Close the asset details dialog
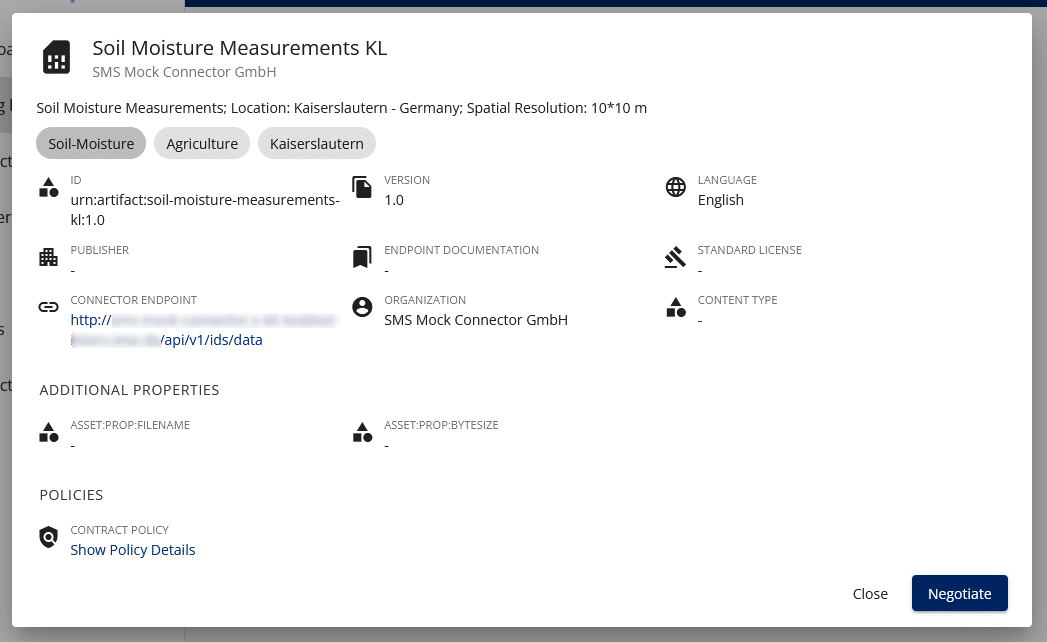1047x642 pixels. tap(870, 594)
